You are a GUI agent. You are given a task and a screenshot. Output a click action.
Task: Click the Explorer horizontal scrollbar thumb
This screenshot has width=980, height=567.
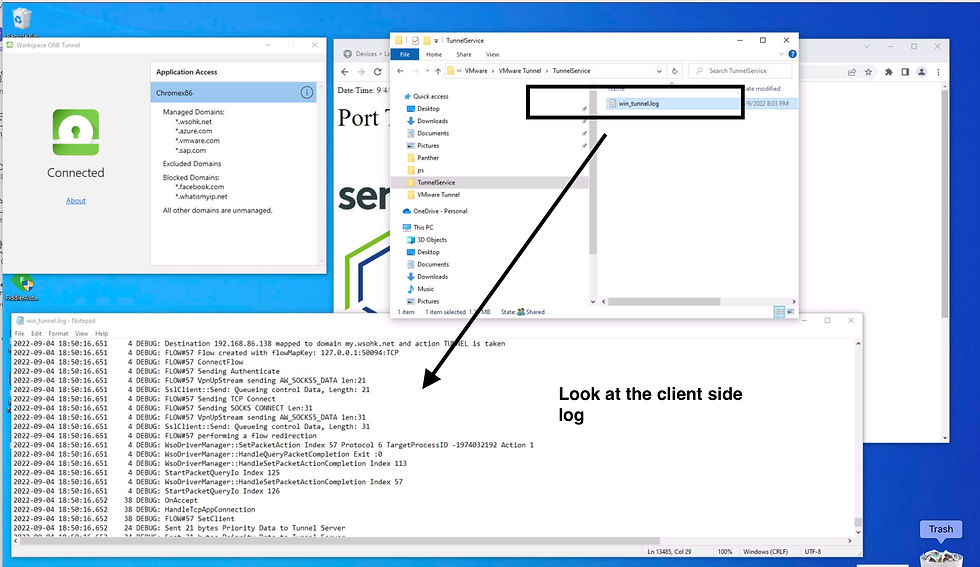(x=664, y=301)
